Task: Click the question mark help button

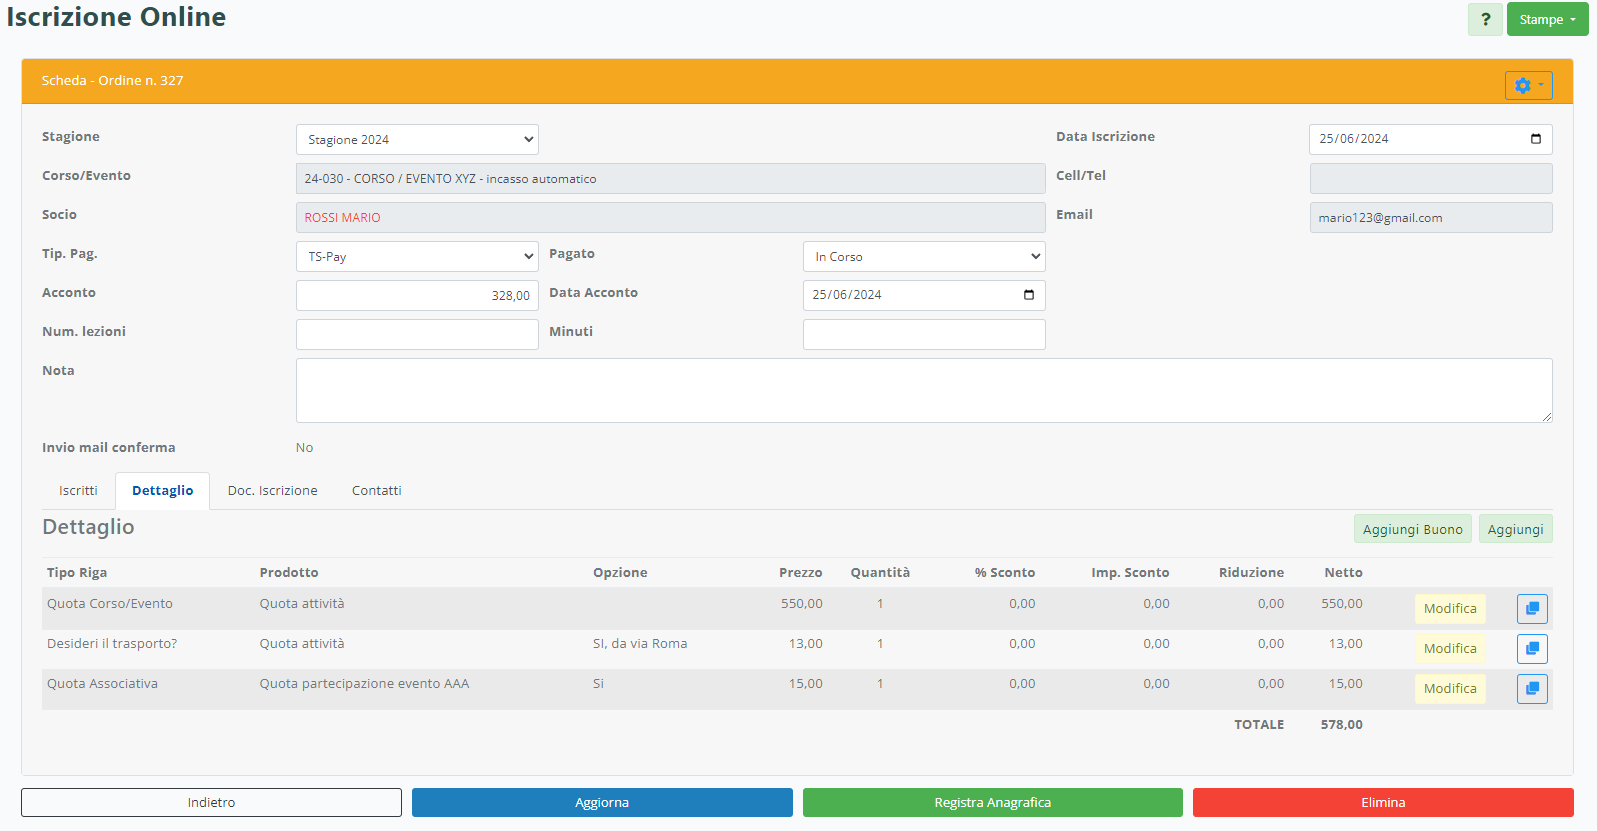Action: [x=1485, y=20]
